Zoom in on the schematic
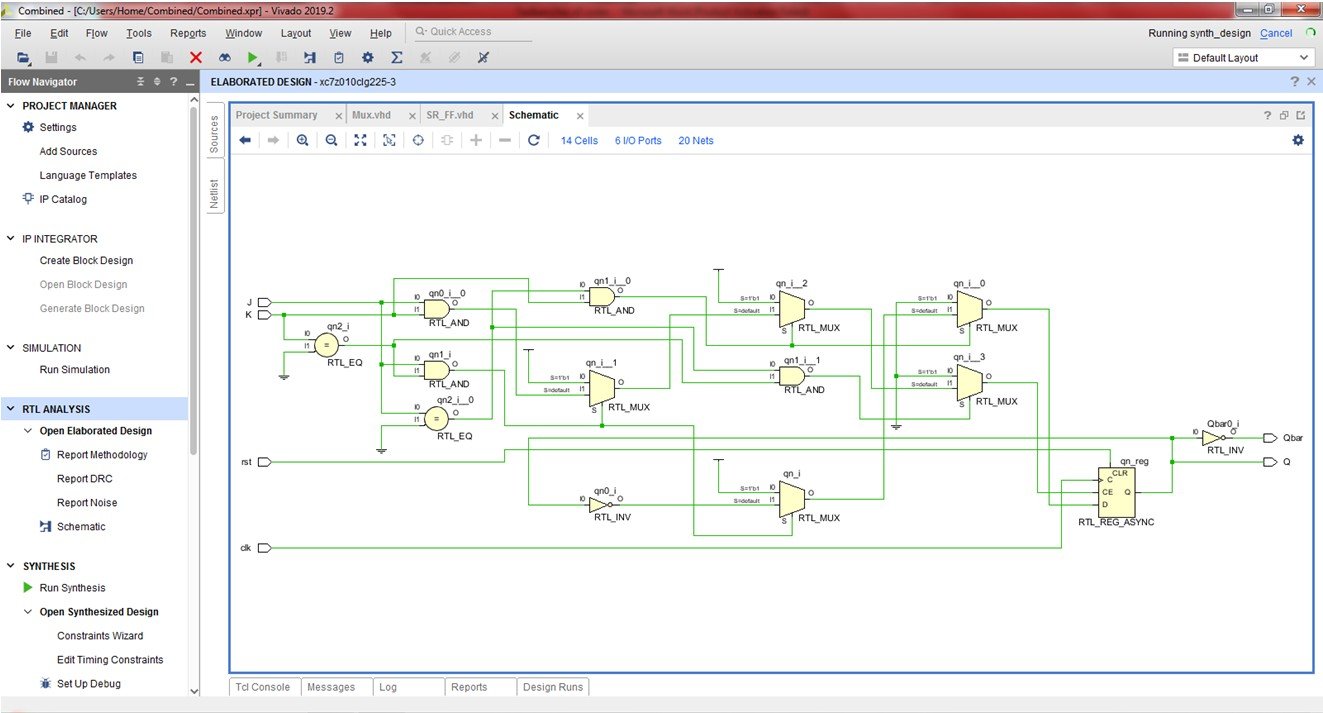The image size is (1323, 713). tap(302, 140)
